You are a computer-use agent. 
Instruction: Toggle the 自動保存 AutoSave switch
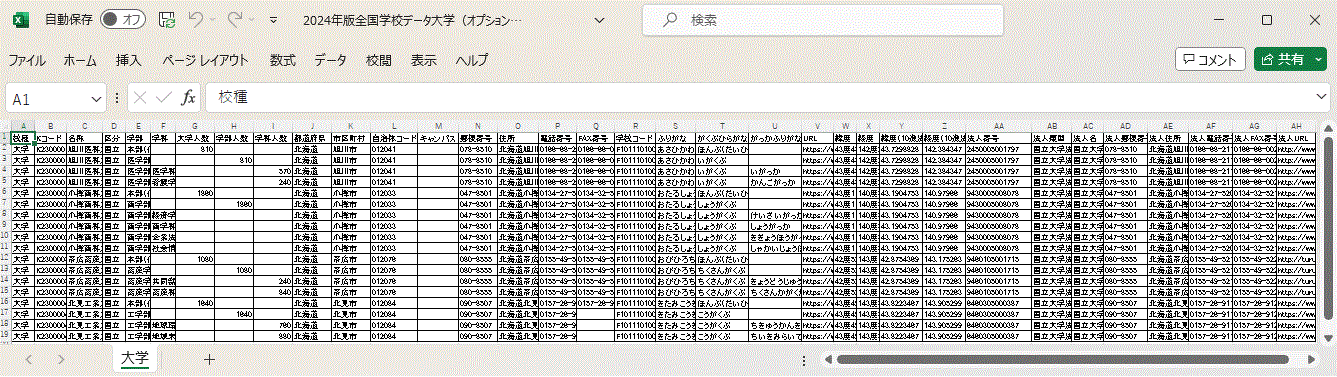click(x=123, y=20)
